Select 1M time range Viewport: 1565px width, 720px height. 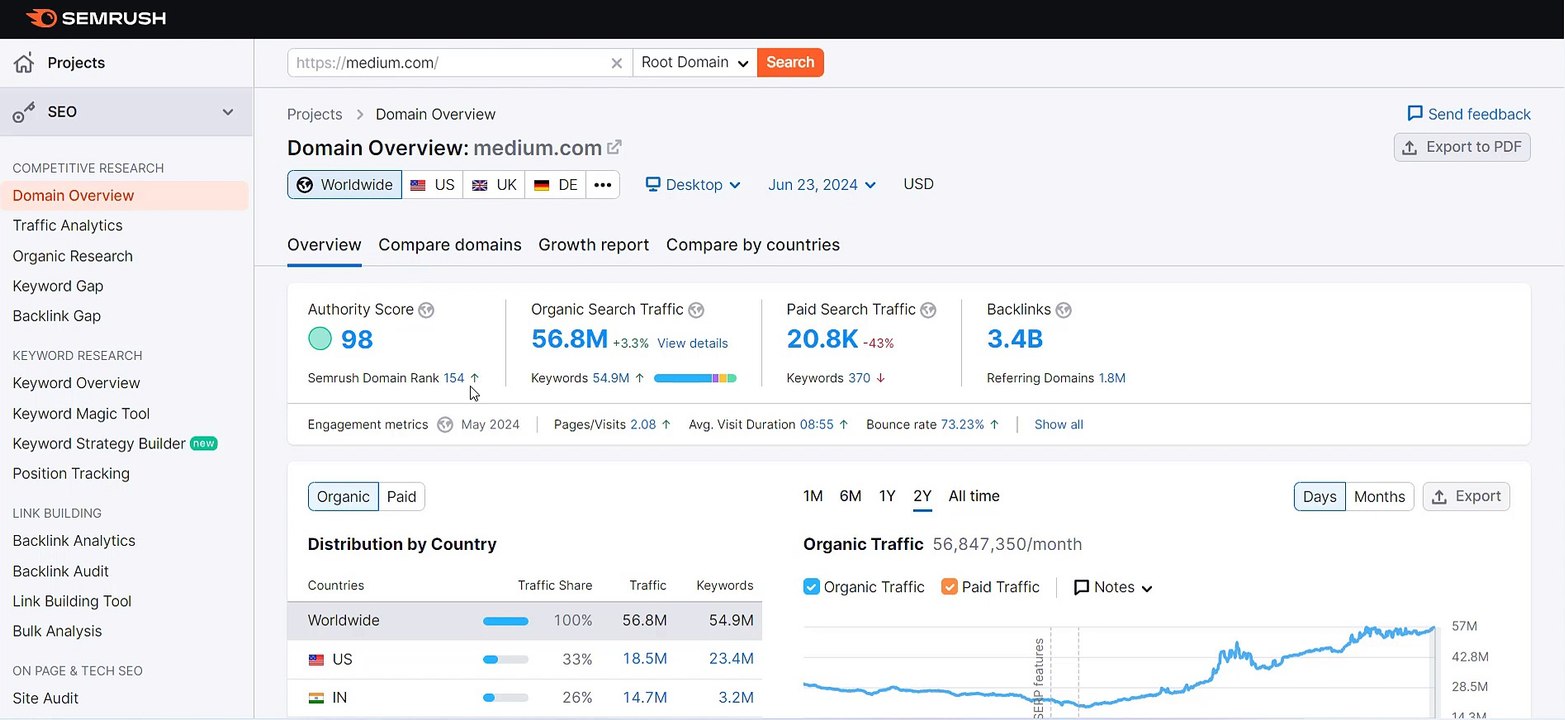pyautogui.click(x=813, y=496)
